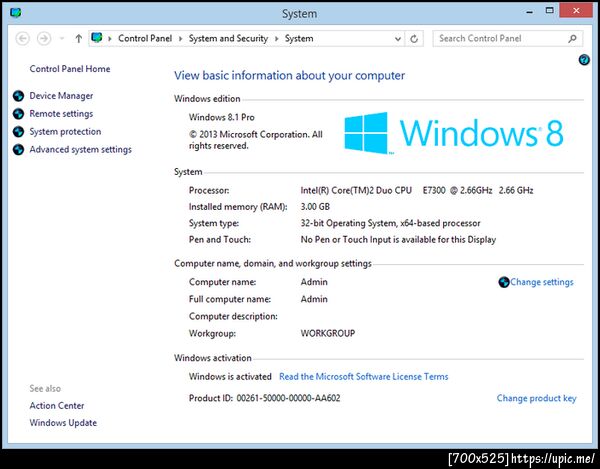Select System and Security breadcrumb
The image size is (600, 469).
pos(228,38)
